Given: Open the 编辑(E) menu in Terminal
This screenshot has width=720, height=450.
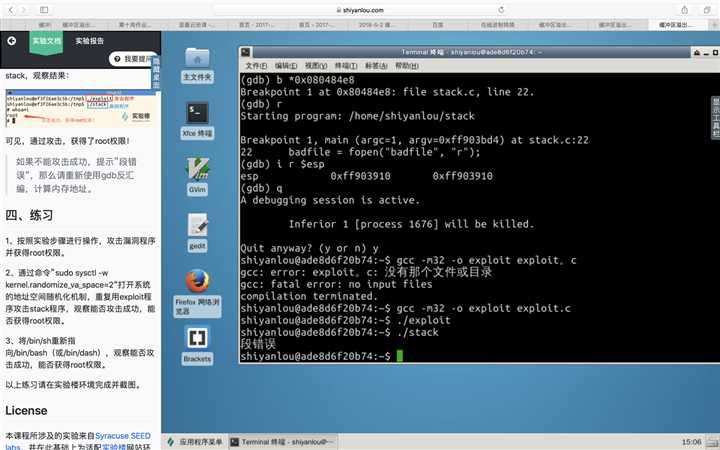Looking at the screenshot, I should tap(286, 66).
